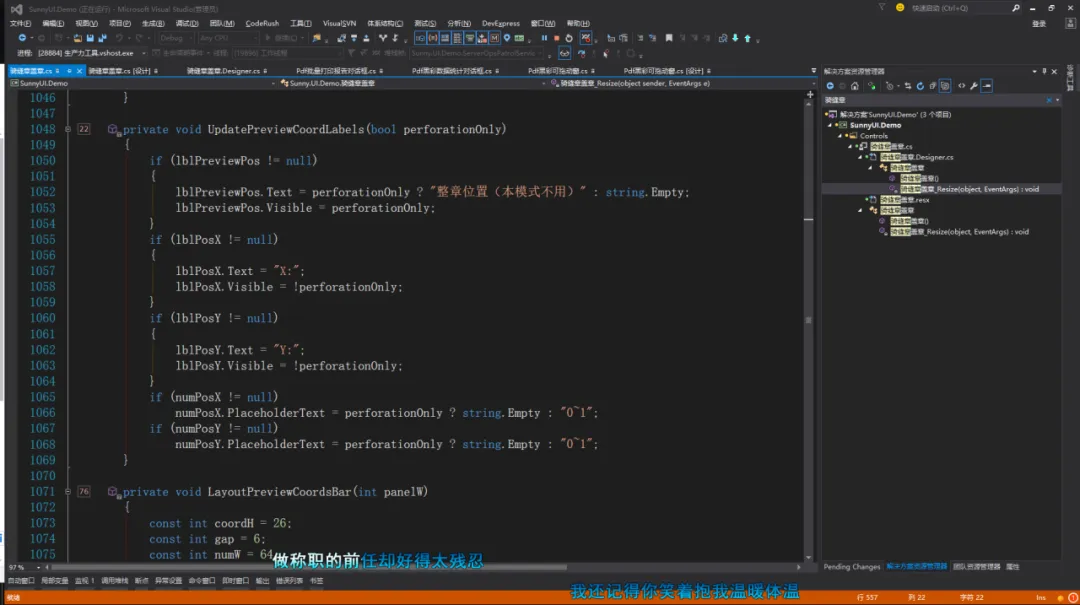Open the Any CPU platform dropdown
The width and height of the screenshot is (1080, 605).
tap(227, 38)
